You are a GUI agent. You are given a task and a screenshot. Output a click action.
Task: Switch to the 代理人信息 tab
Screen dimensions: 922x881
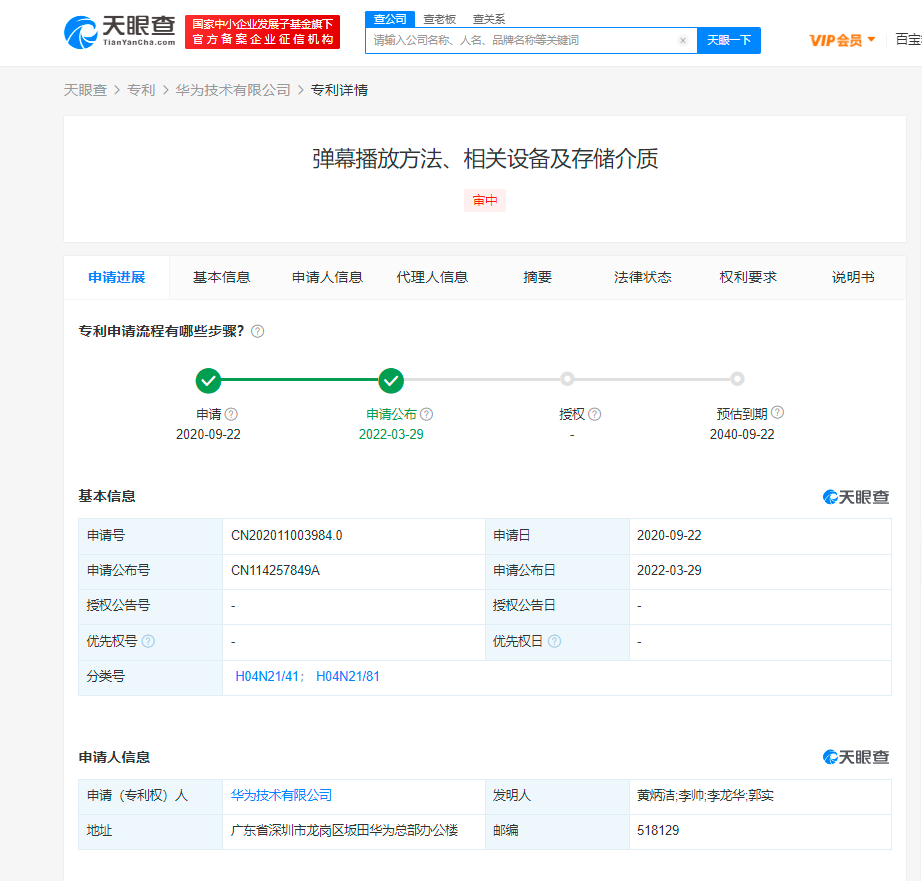click(432, 278)
